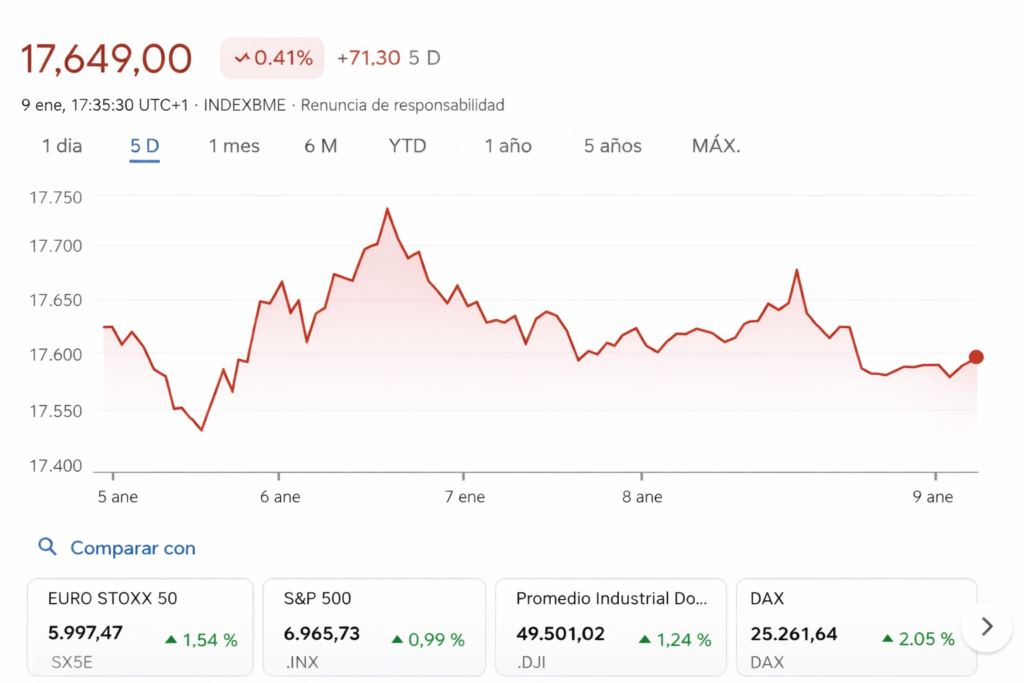
Task: Select the 1 mes time range
Action: [x=234, y=145]
